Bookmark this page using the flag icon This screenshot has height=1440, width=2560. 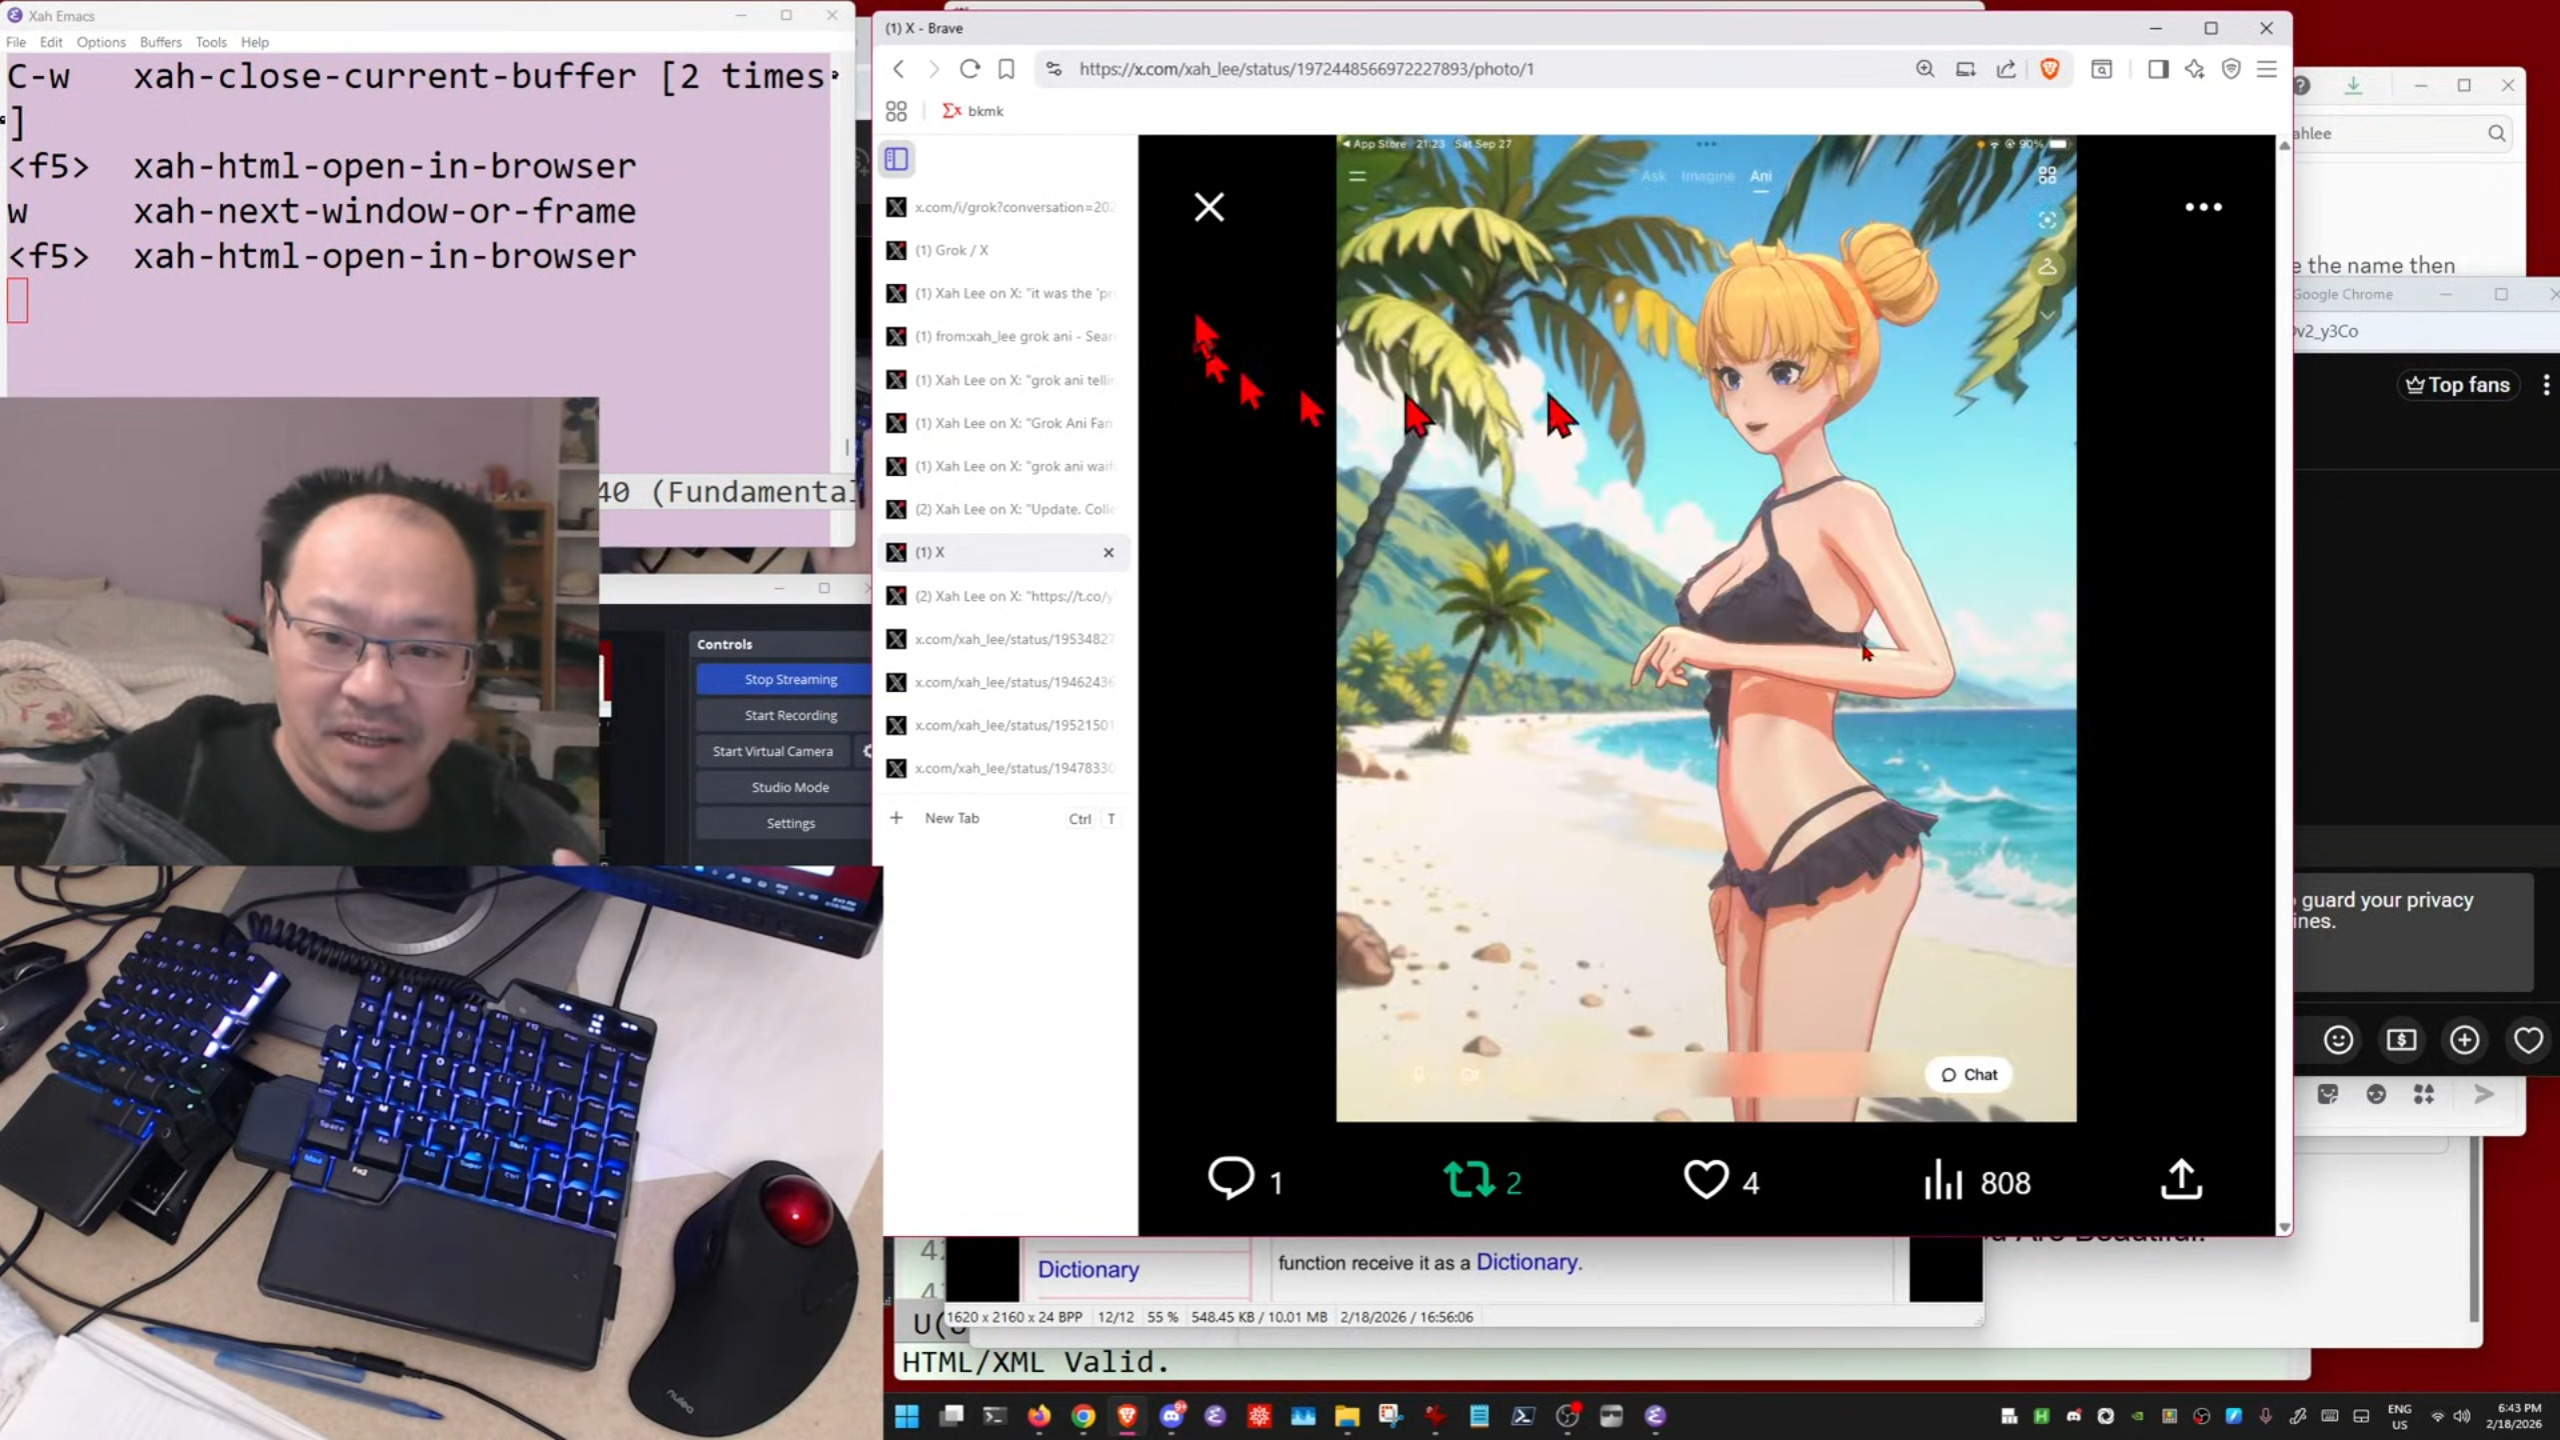[x=1006, y=69]
